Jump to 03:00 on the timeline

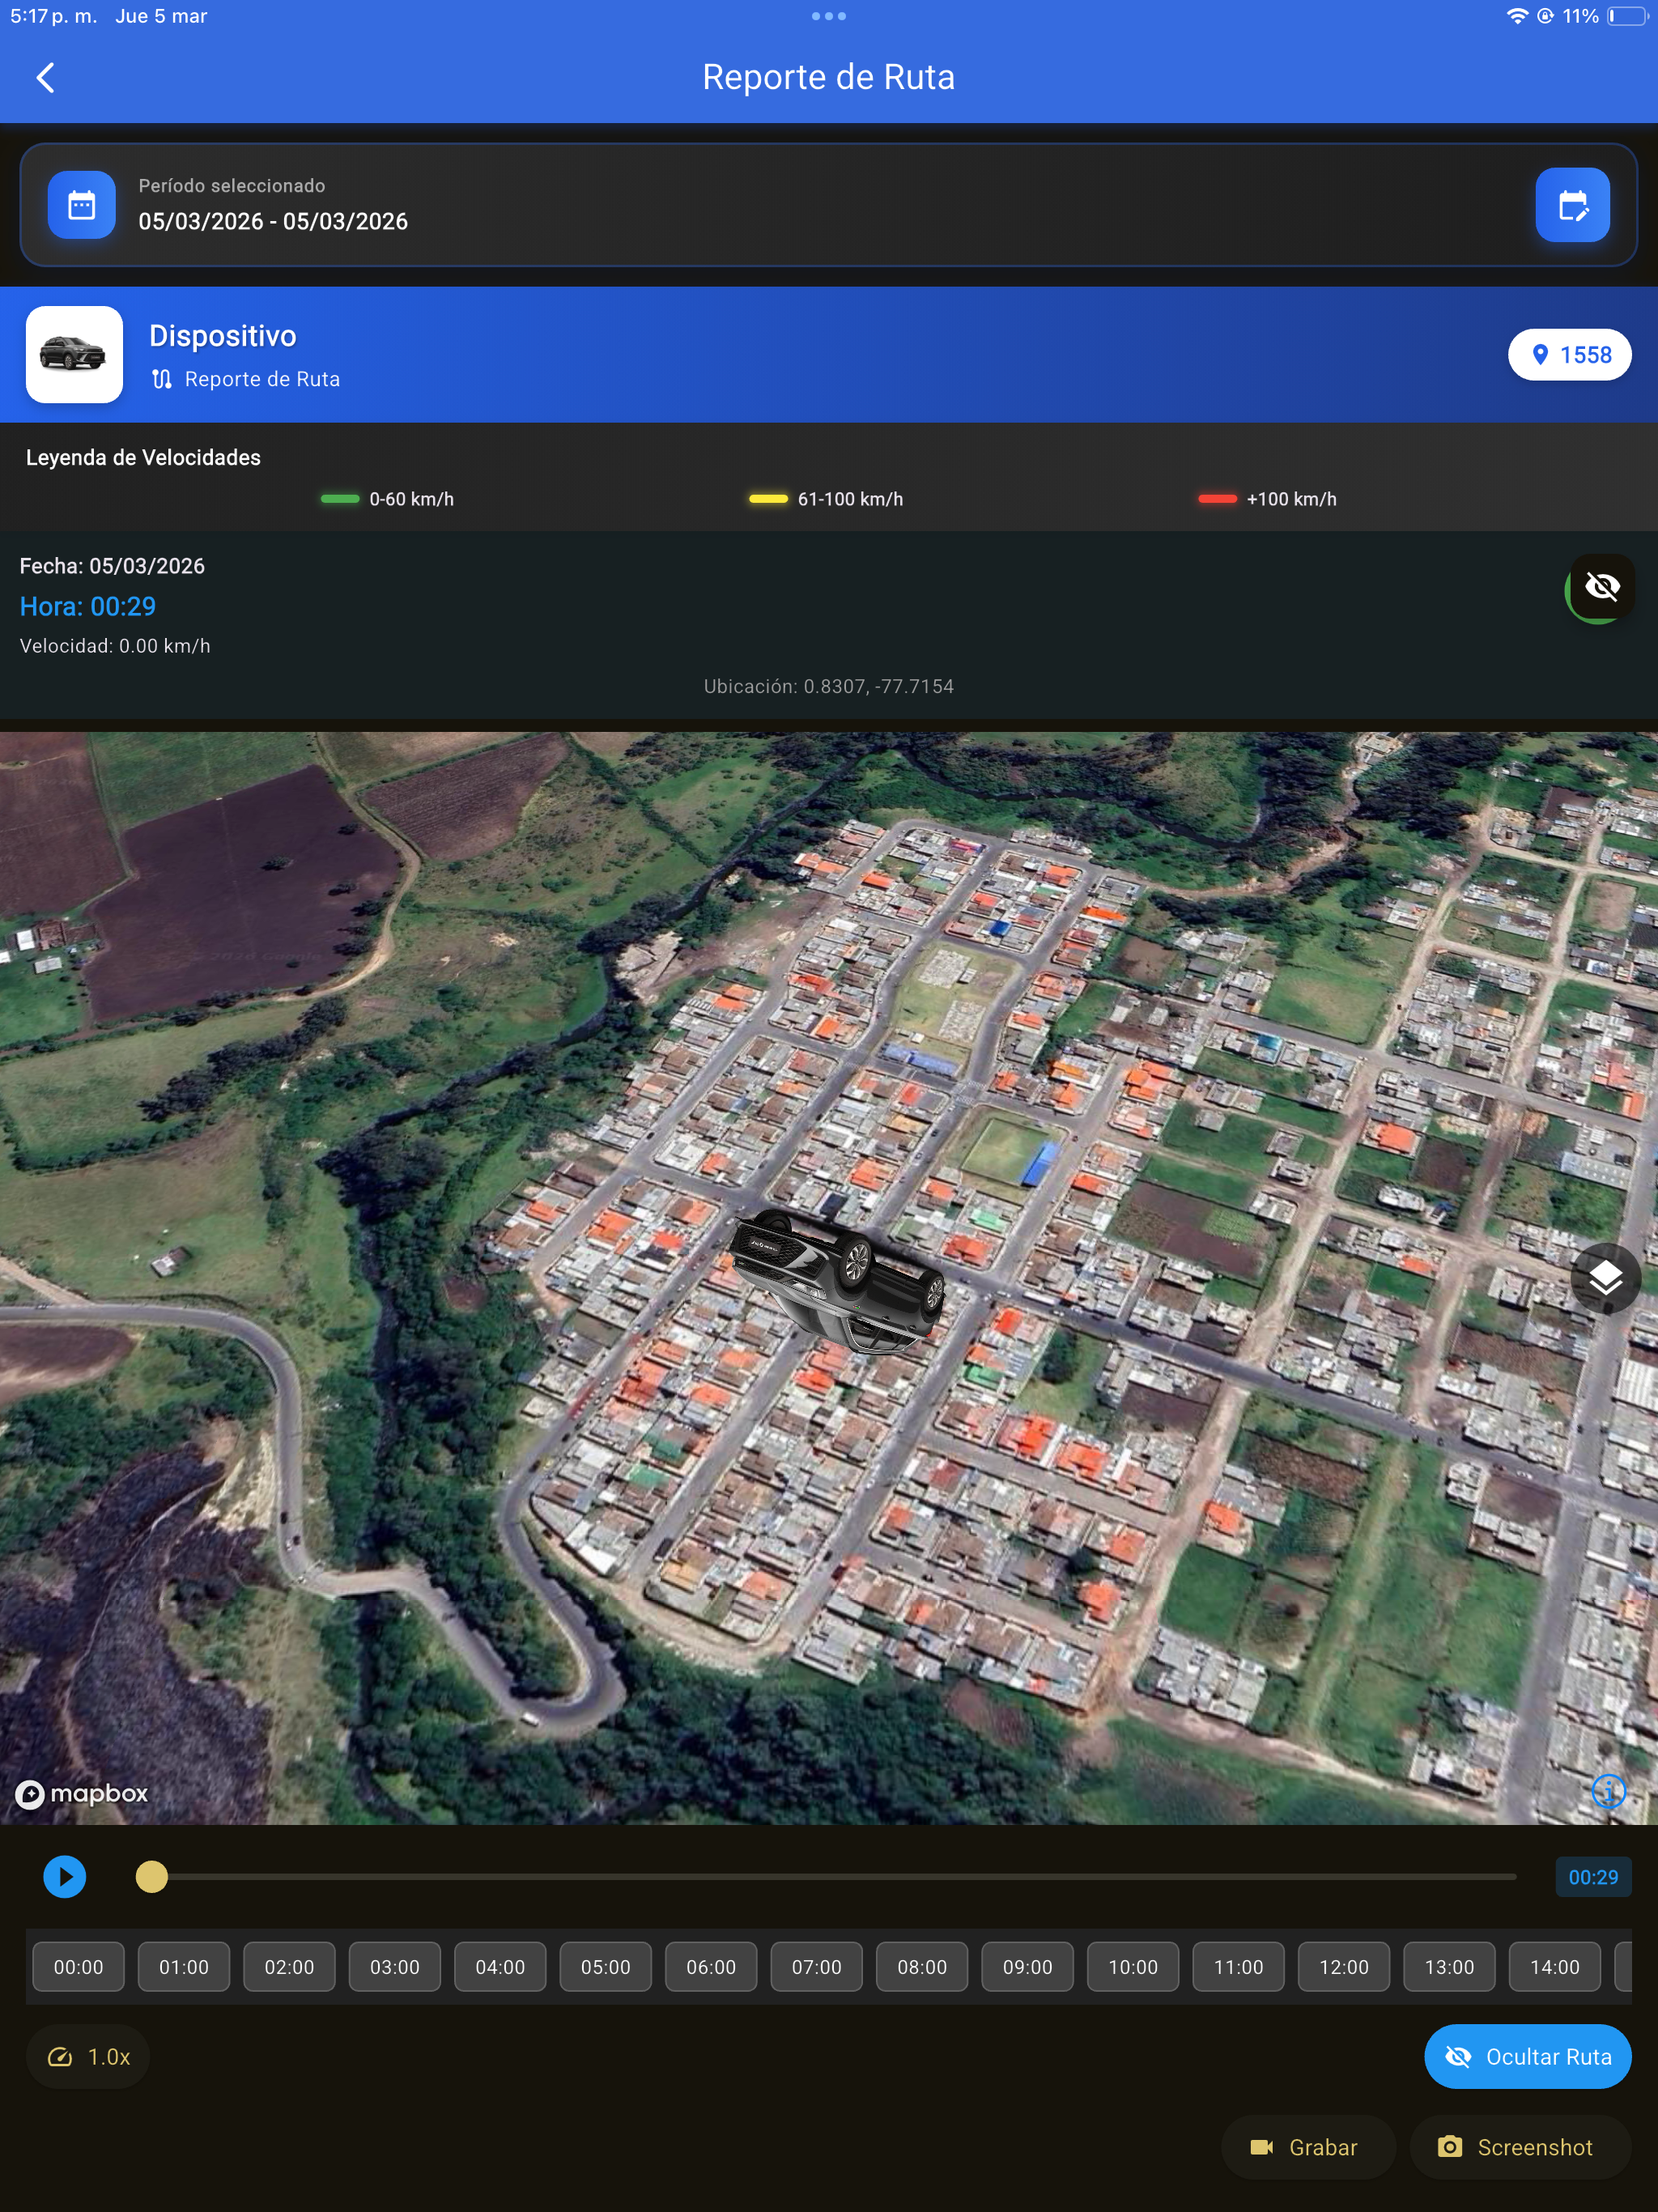(x=395, y=1967)
